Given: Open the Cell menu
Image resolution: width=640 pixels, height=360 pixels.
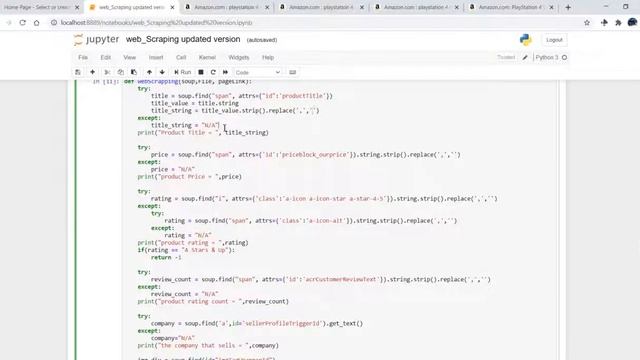Looking at the screenshot, I should point(181,58).
